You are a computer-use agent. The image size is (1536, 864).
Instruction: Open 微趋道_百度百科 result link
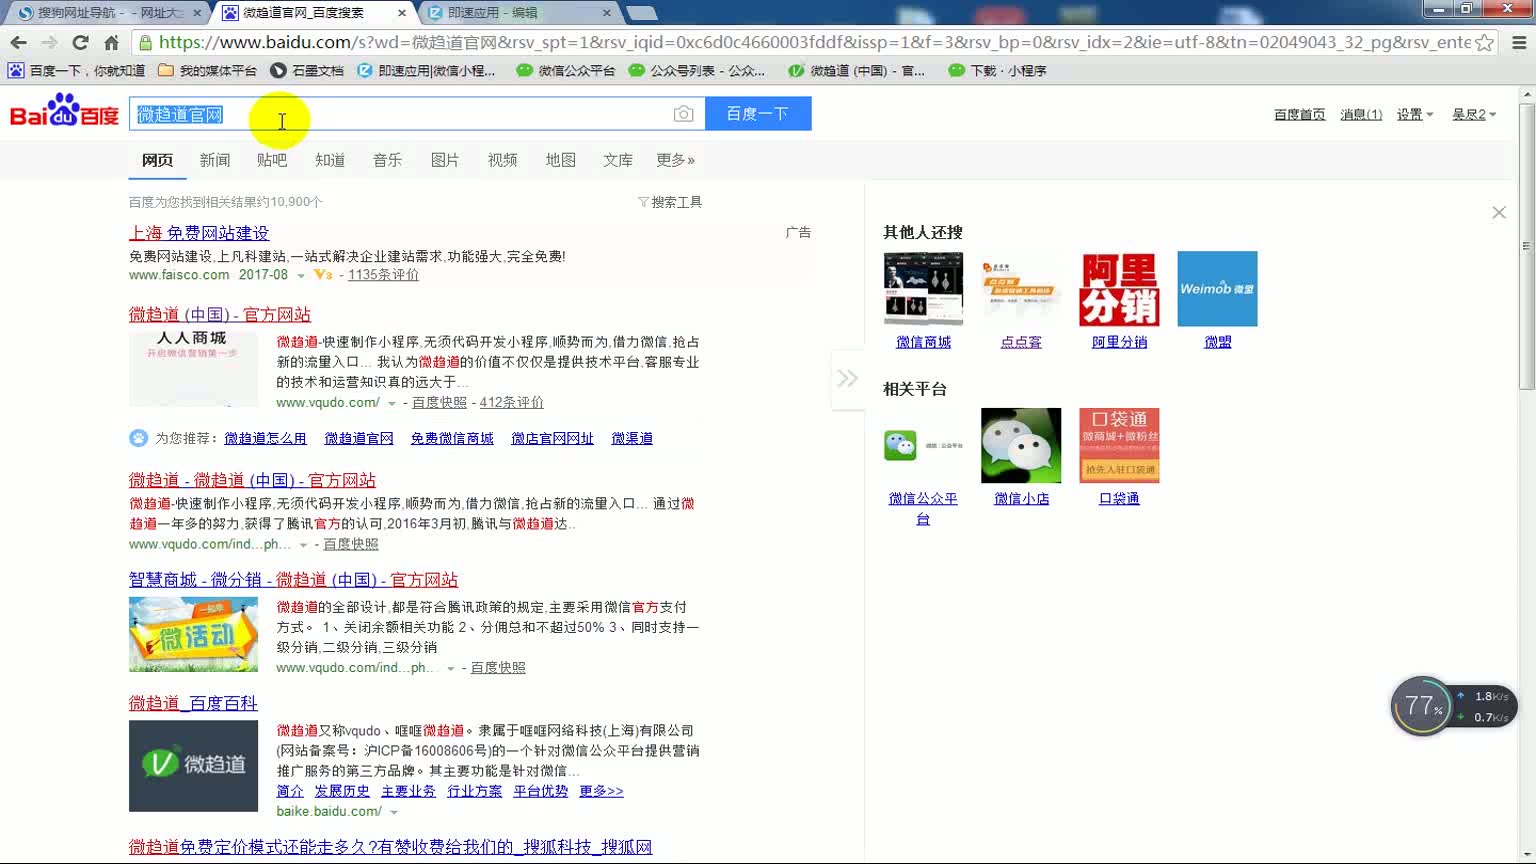pos(193,704)
